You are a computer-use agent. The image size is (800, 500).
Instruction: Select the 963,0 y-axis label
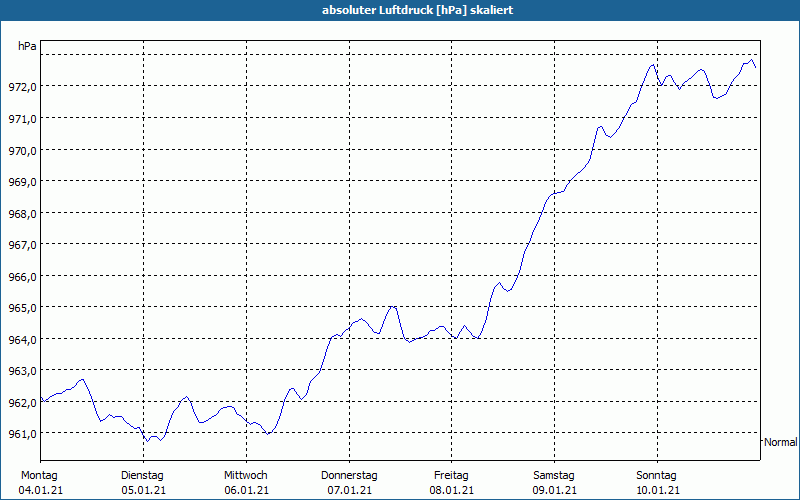pyautogui.click(x=22, y=371)
